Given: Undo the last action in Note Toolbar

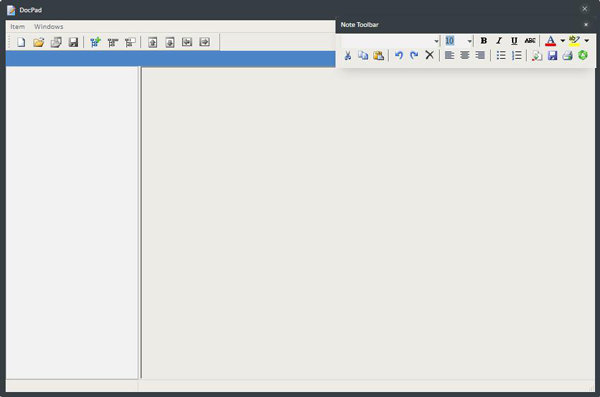Looking at the screenshot, I should (399, 56).
